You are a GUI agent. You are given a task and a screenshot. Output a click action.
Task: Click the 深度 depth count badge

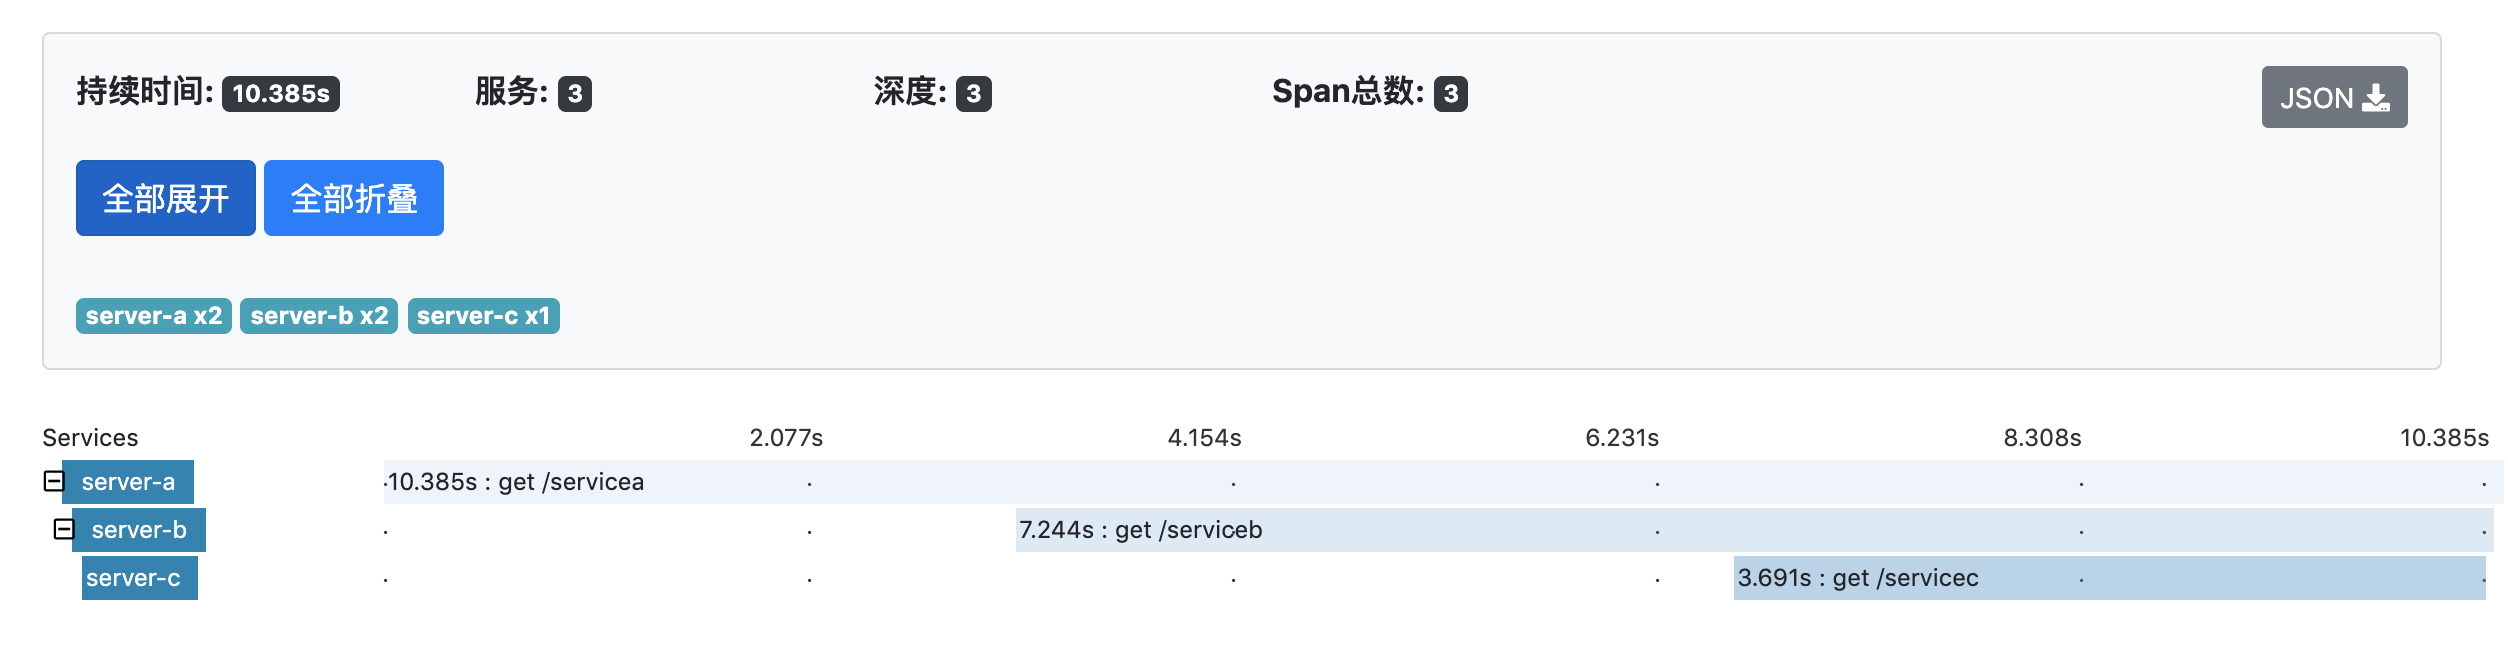973,93
